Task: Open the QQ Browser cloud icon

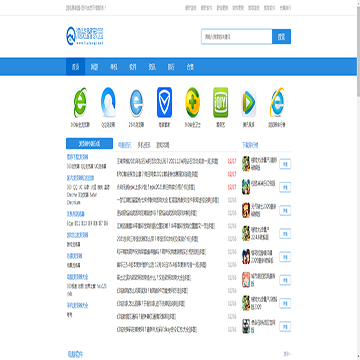Action: tap(108, 102)
